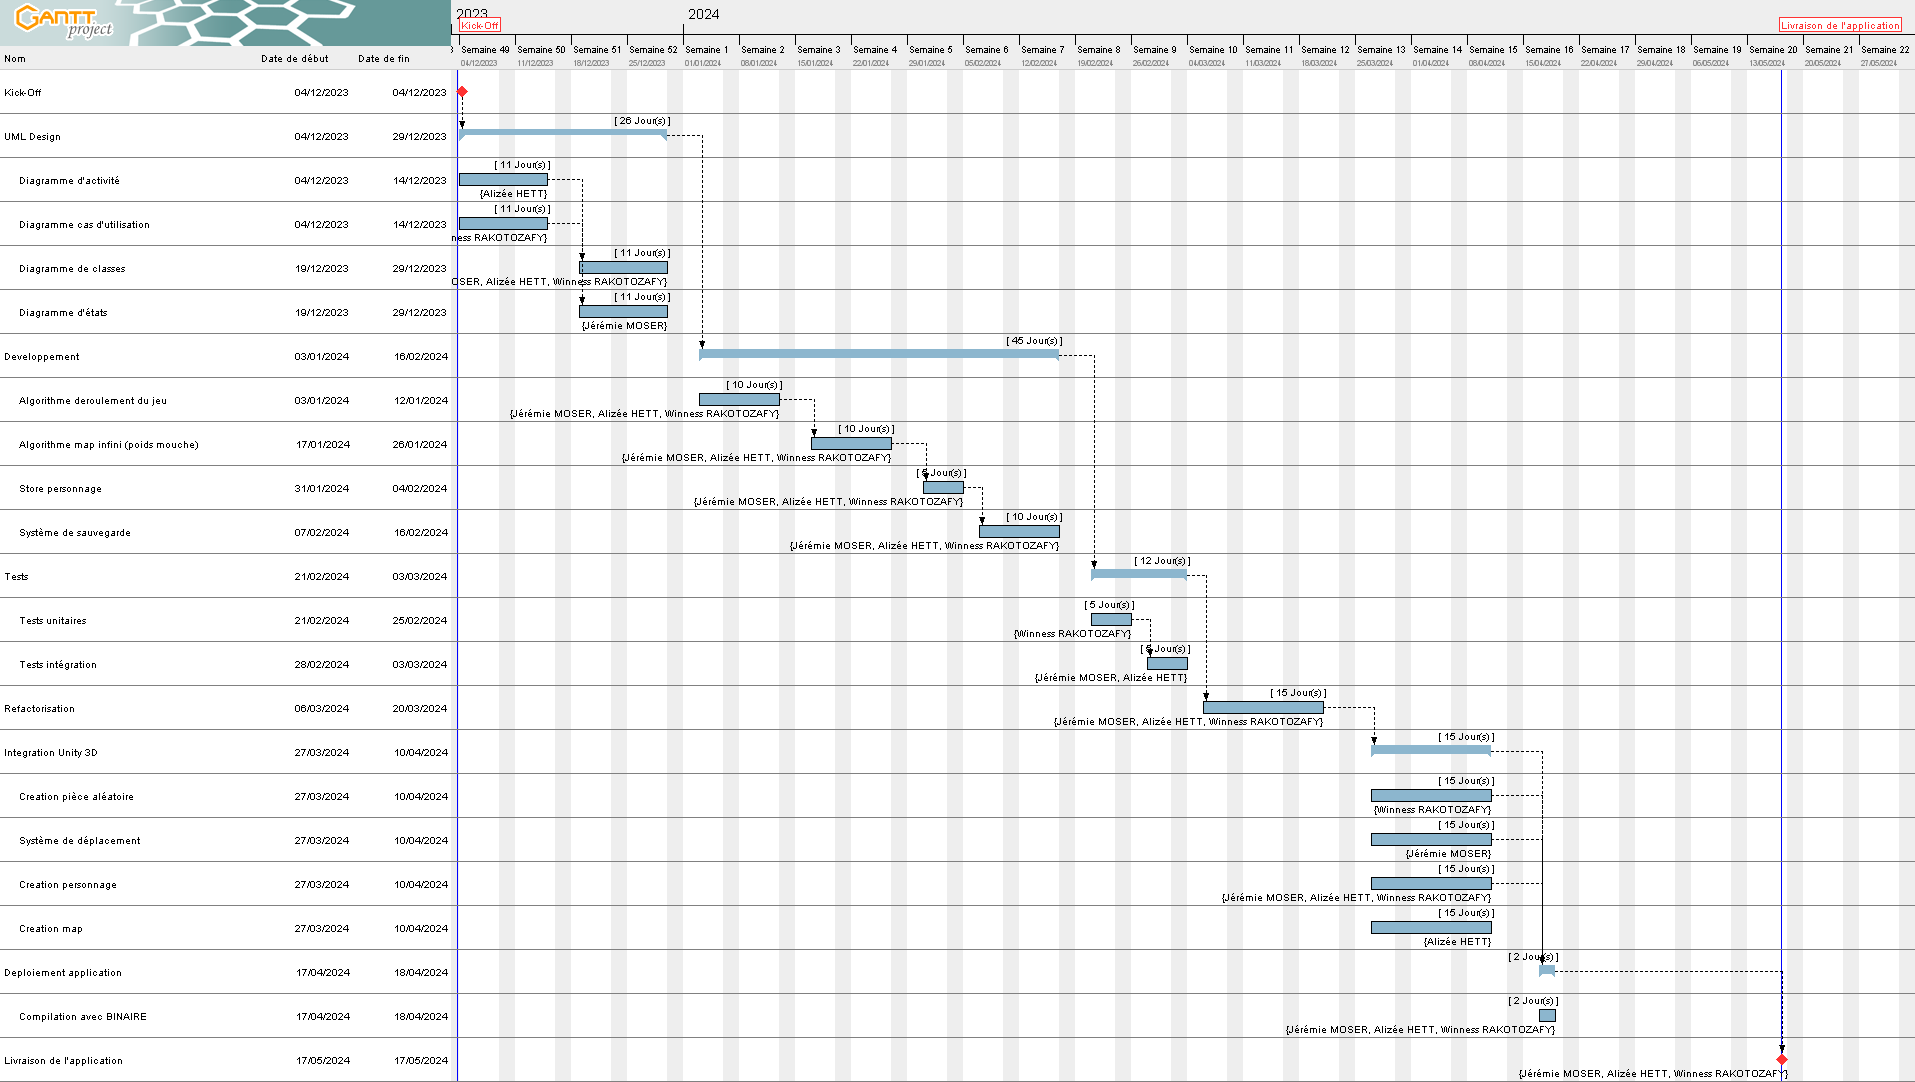Select the Creation personnage task
This screenshot has height=1082, width=1915.
(x=68, y=885)
